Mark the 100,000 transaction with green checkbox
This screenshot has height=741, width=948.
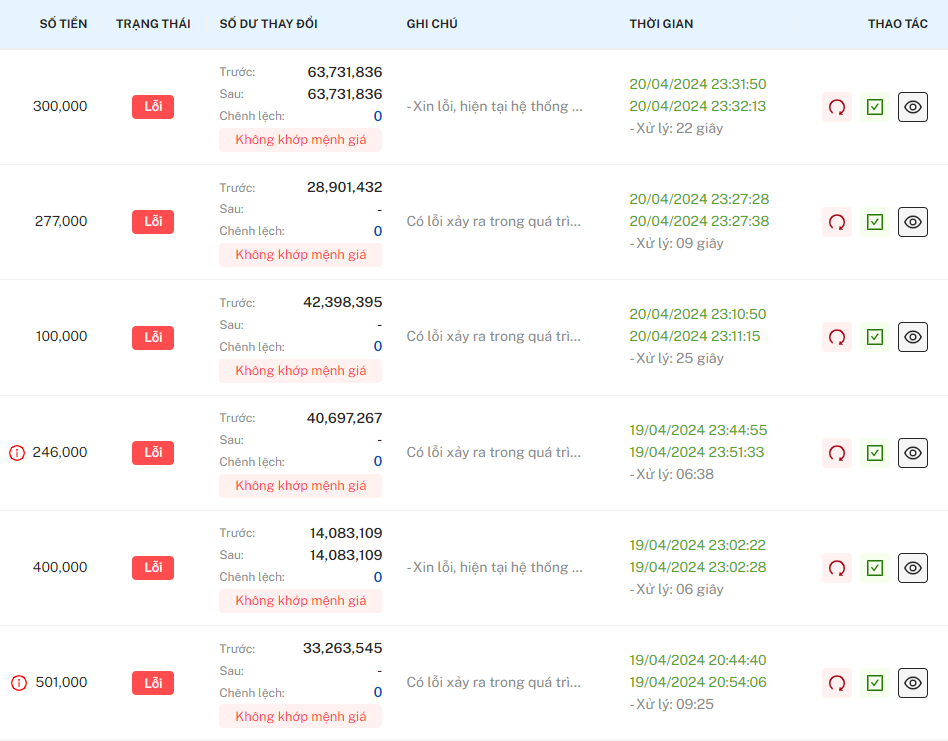click(x=875, y=337)
